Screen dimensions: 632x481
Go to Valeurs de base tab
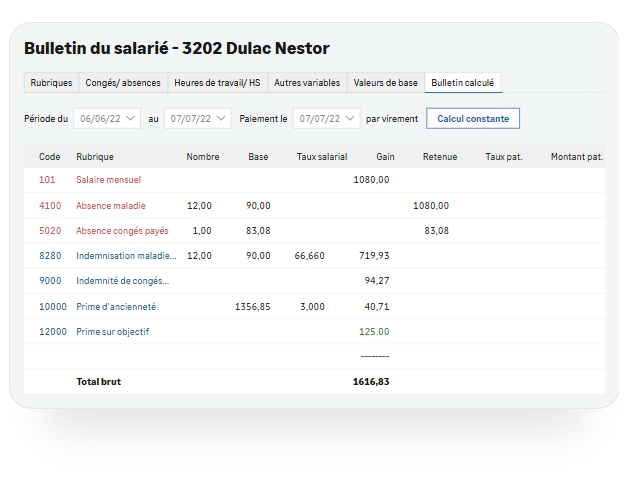[x=386, y=83]
